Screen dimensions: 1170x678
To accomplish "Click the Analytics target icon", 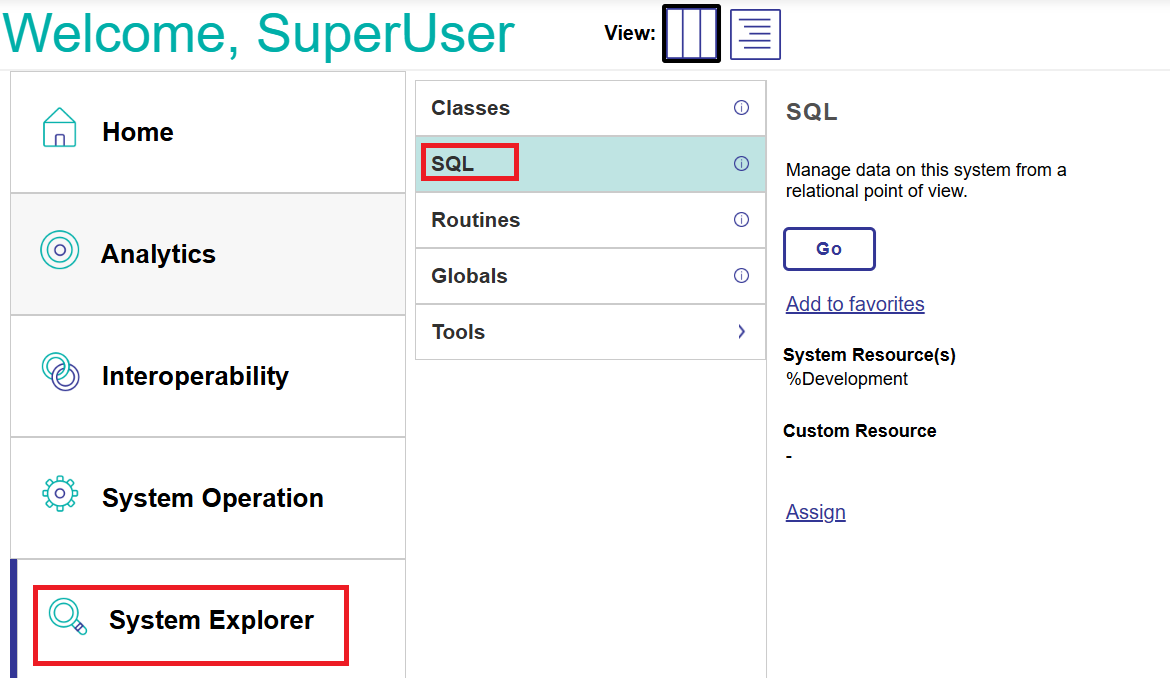I will point(60,250).
